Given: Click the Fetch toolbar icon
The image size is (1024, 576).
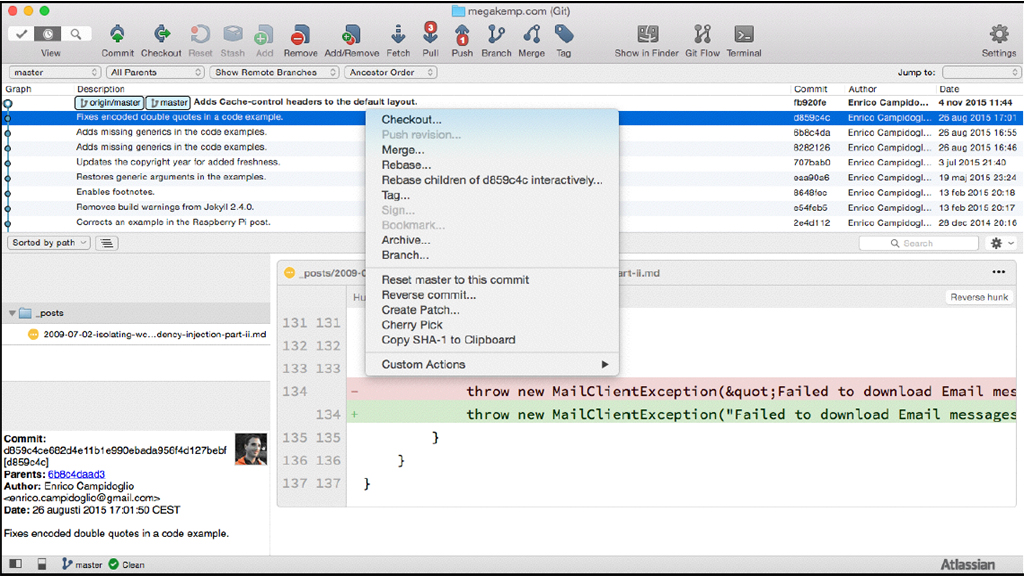Looking at the screenshot, I should pyautogui.click(x=398, y=36).
